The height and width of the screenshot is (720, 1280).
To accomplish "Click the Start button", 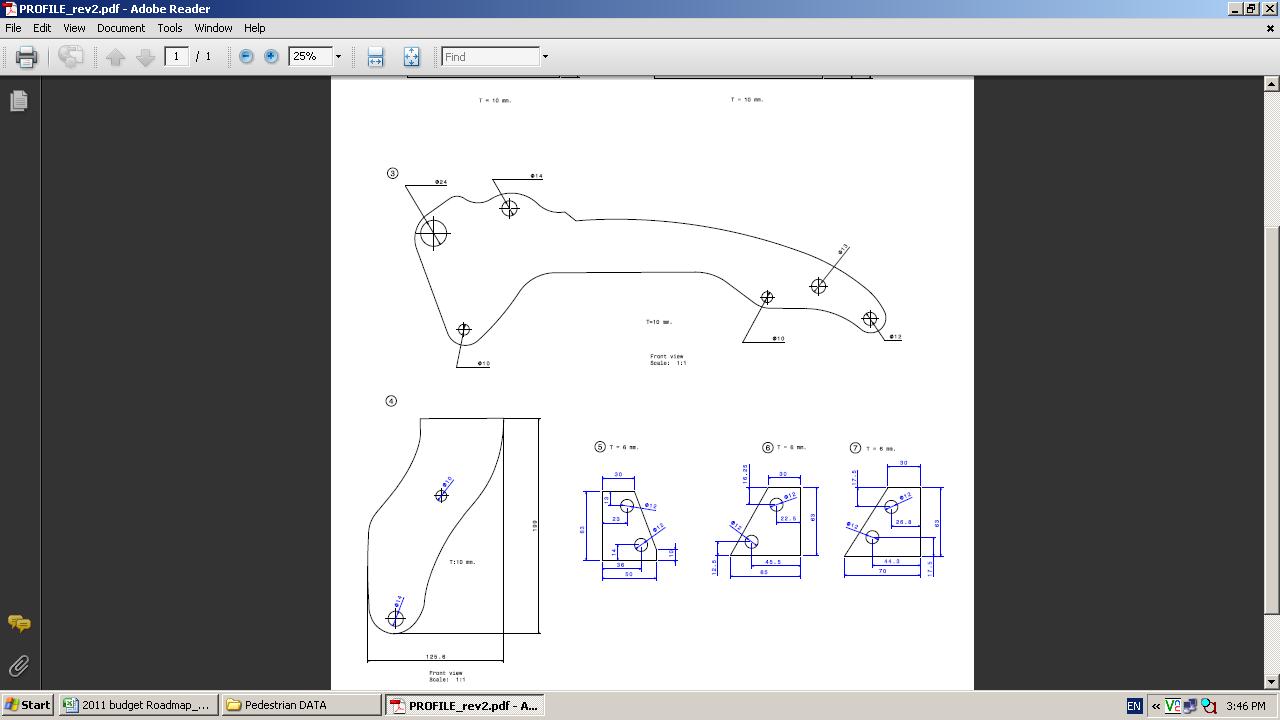I will [27, 705].
